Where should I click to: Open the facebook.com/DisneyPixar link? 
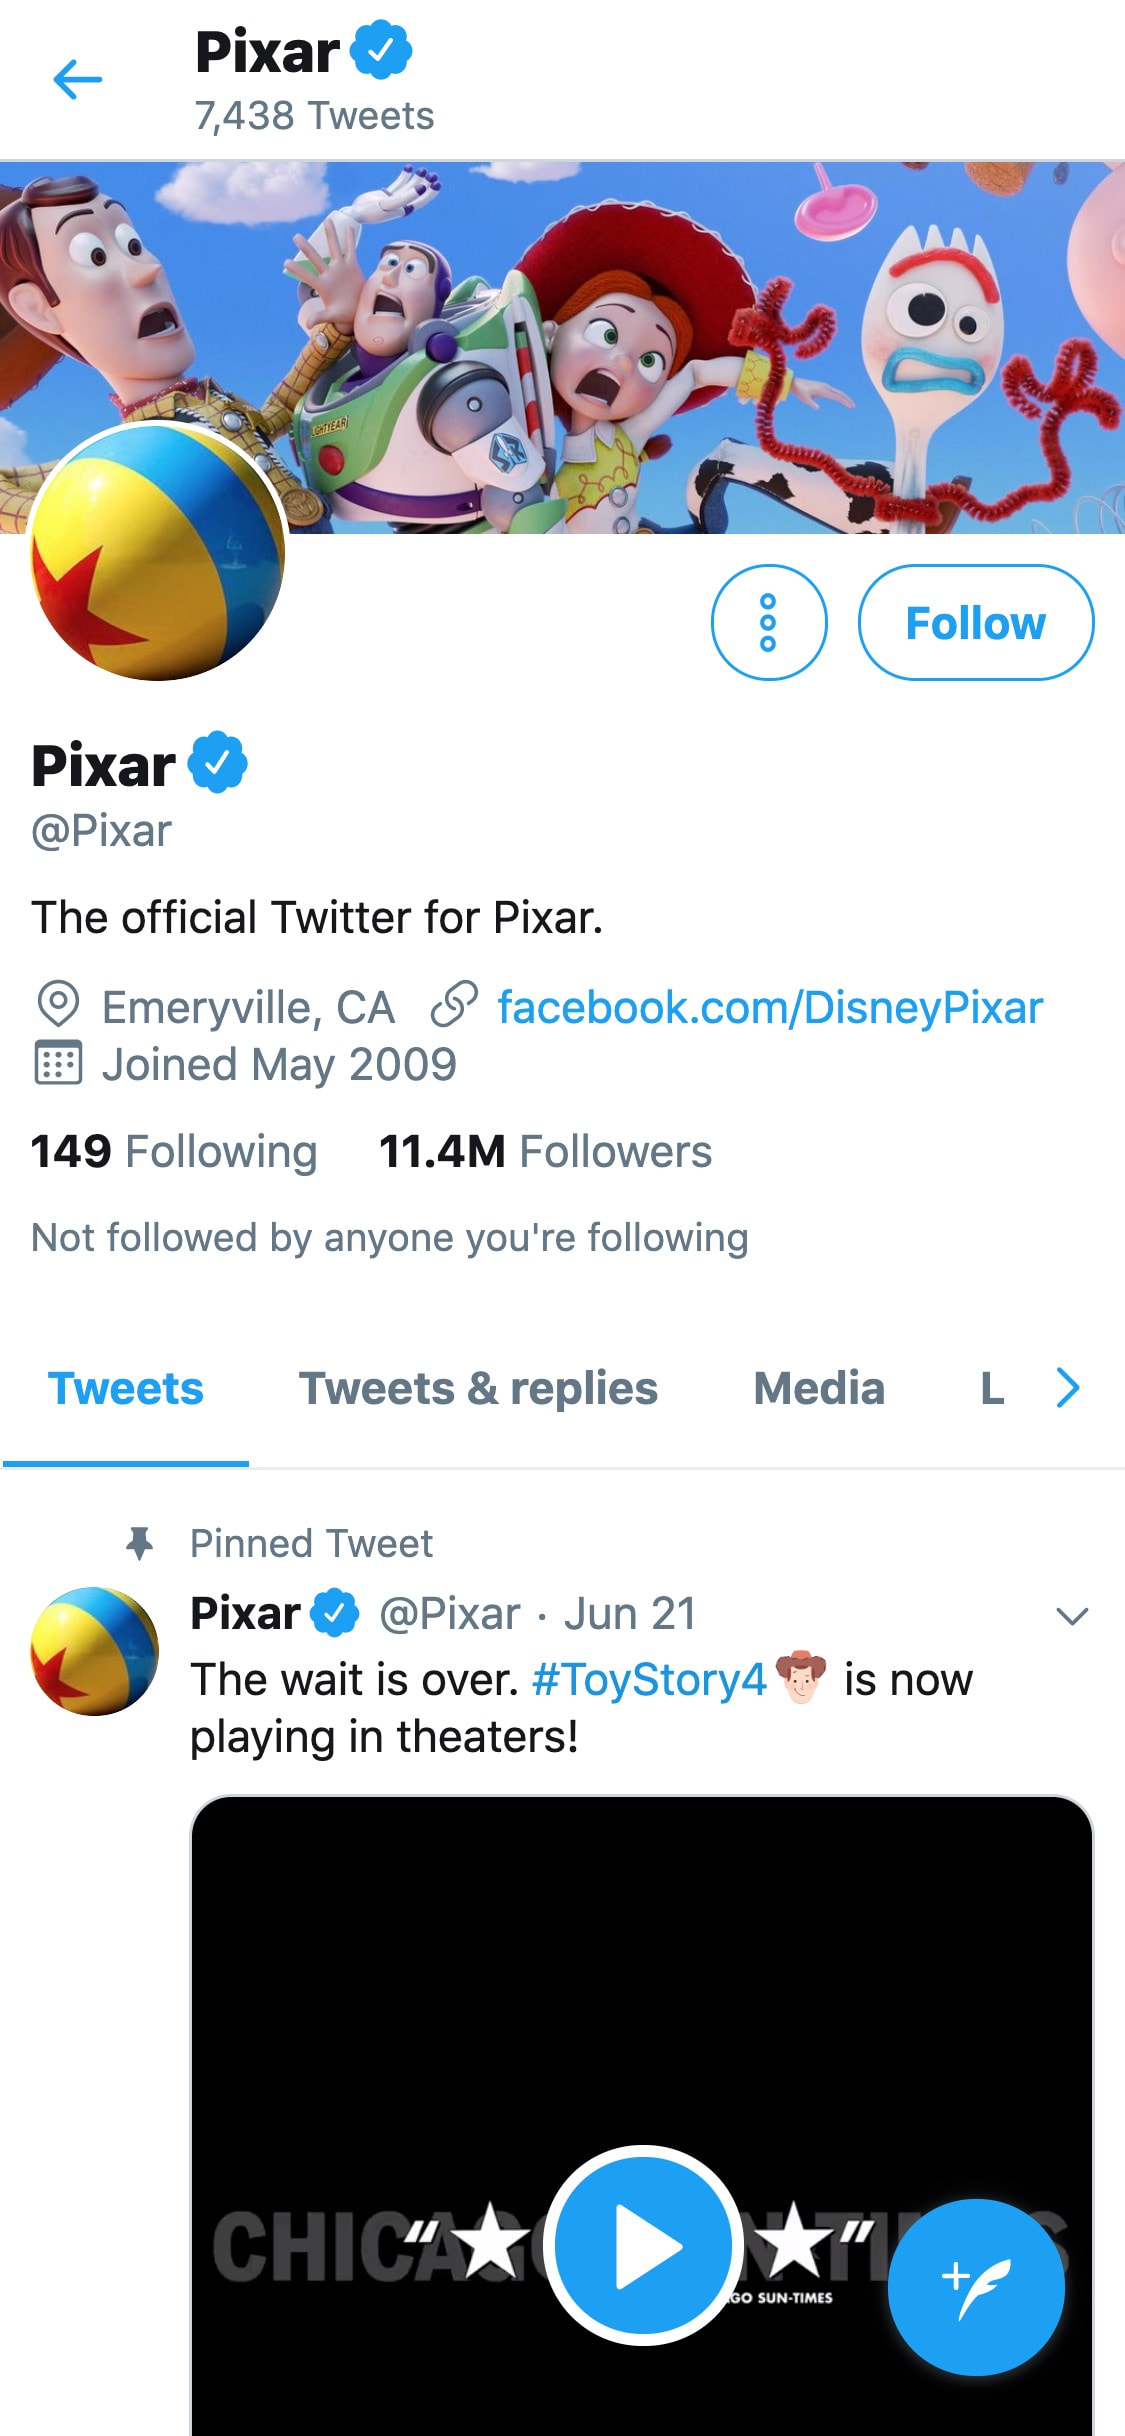coord(770,1007)
